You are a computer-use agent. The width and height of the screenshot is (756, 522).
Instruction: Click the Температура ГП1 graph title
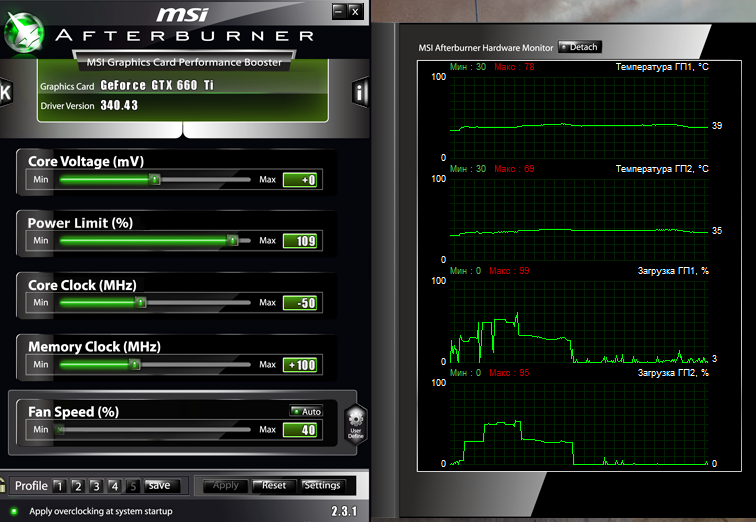662,67
